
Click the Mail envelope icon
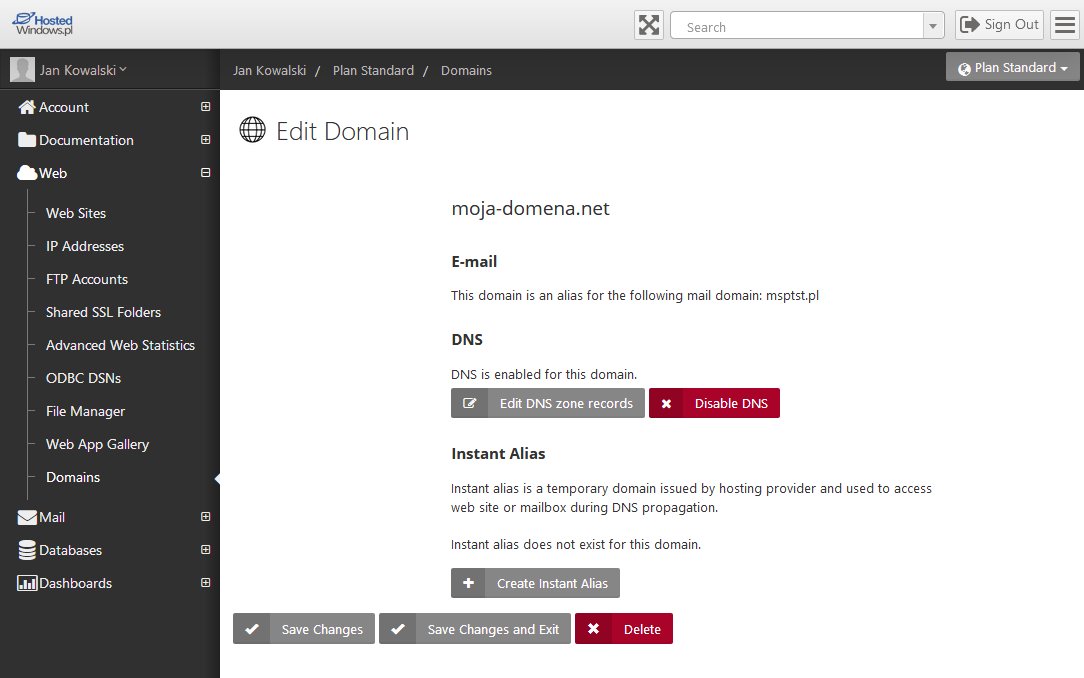(x=27, y=517)
